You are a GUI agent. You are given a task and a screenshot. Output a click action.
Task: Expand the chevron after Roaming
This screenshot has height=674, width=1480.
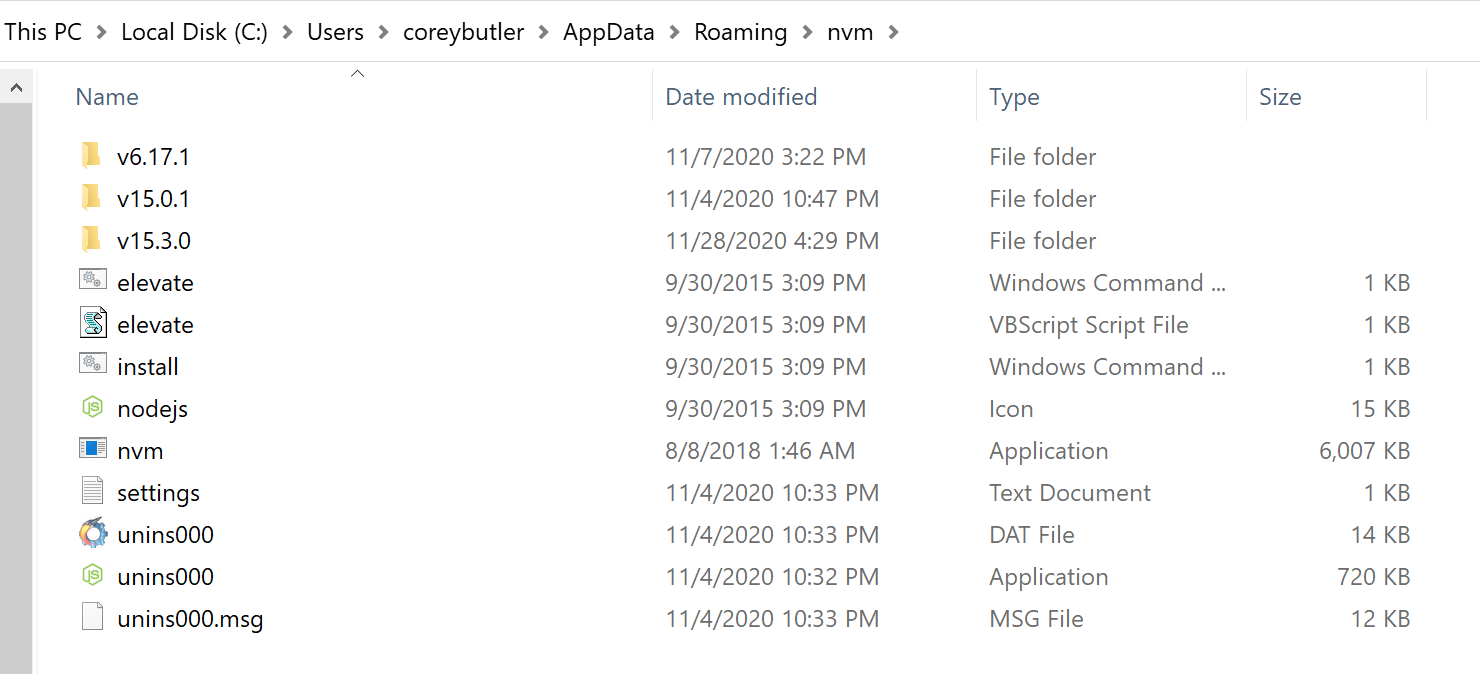[x=806, y=31]
